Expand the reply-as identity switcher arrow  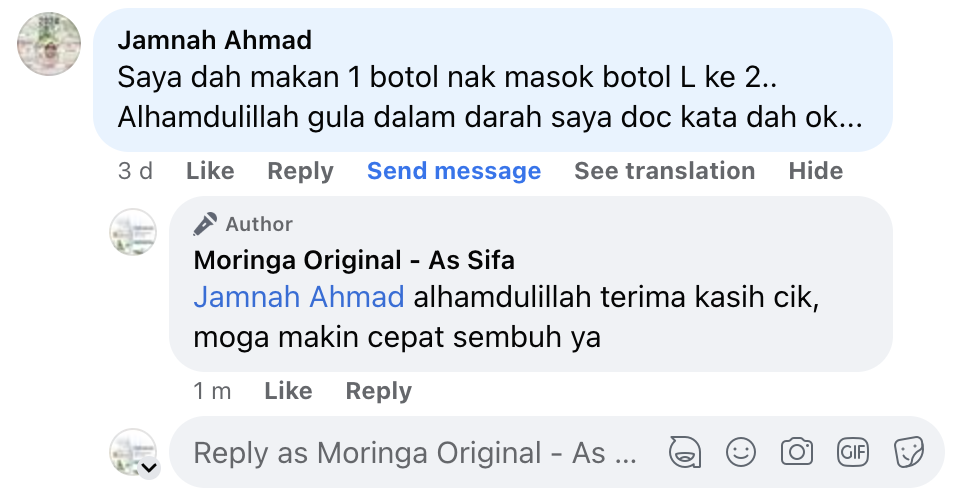pos(149,467)
